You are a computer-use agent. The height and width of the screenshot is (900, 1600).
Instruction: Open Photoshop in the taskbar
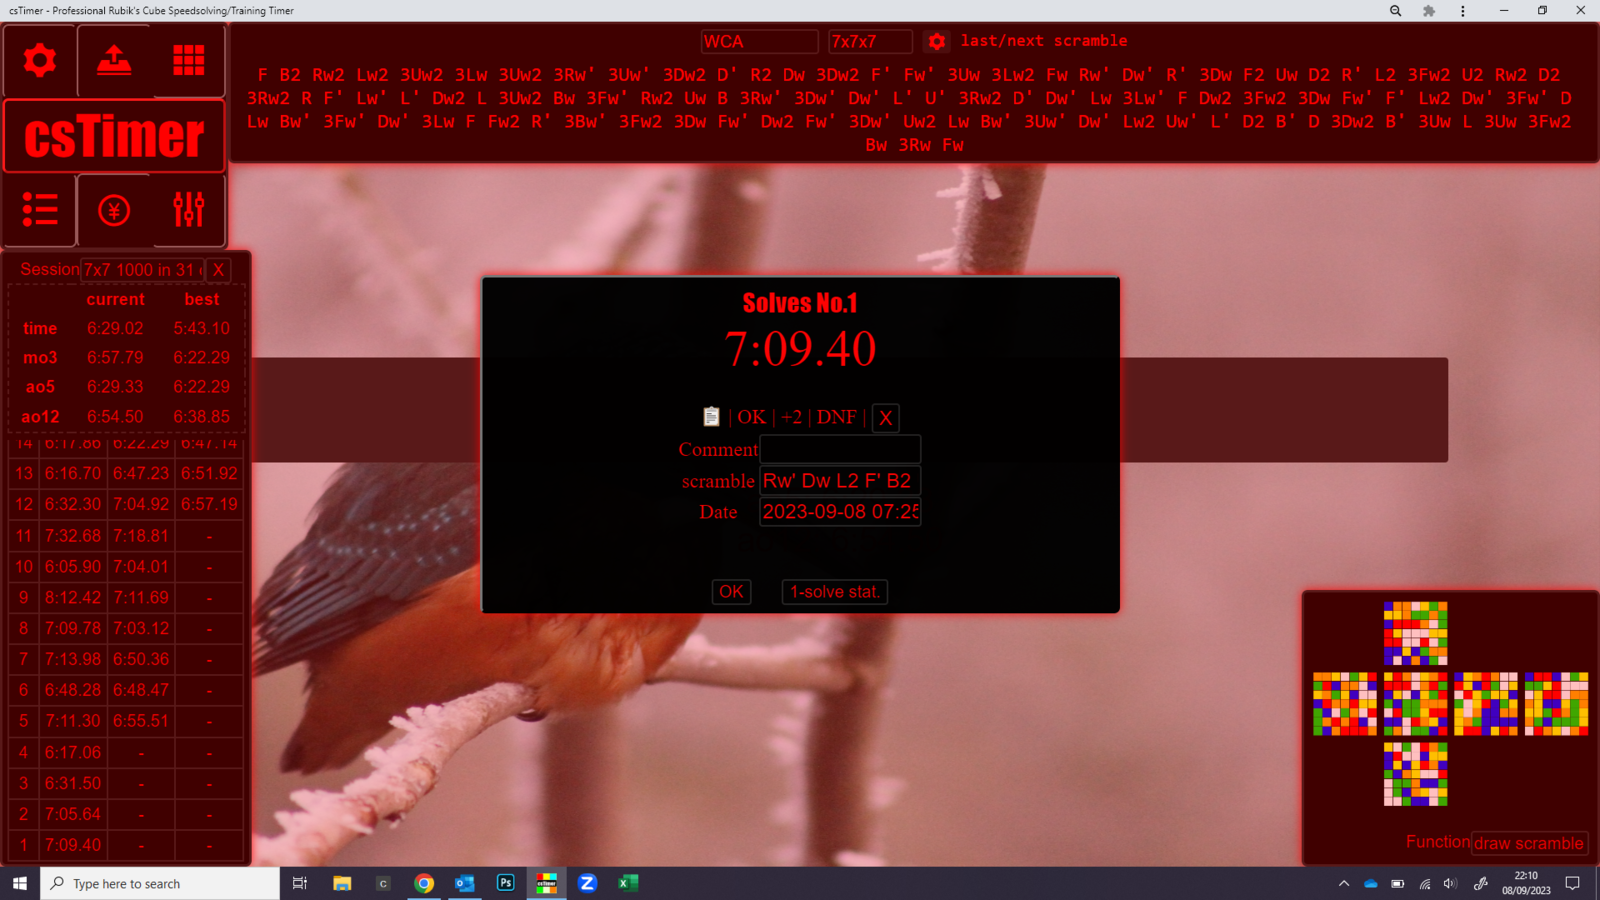pos(506,883)
